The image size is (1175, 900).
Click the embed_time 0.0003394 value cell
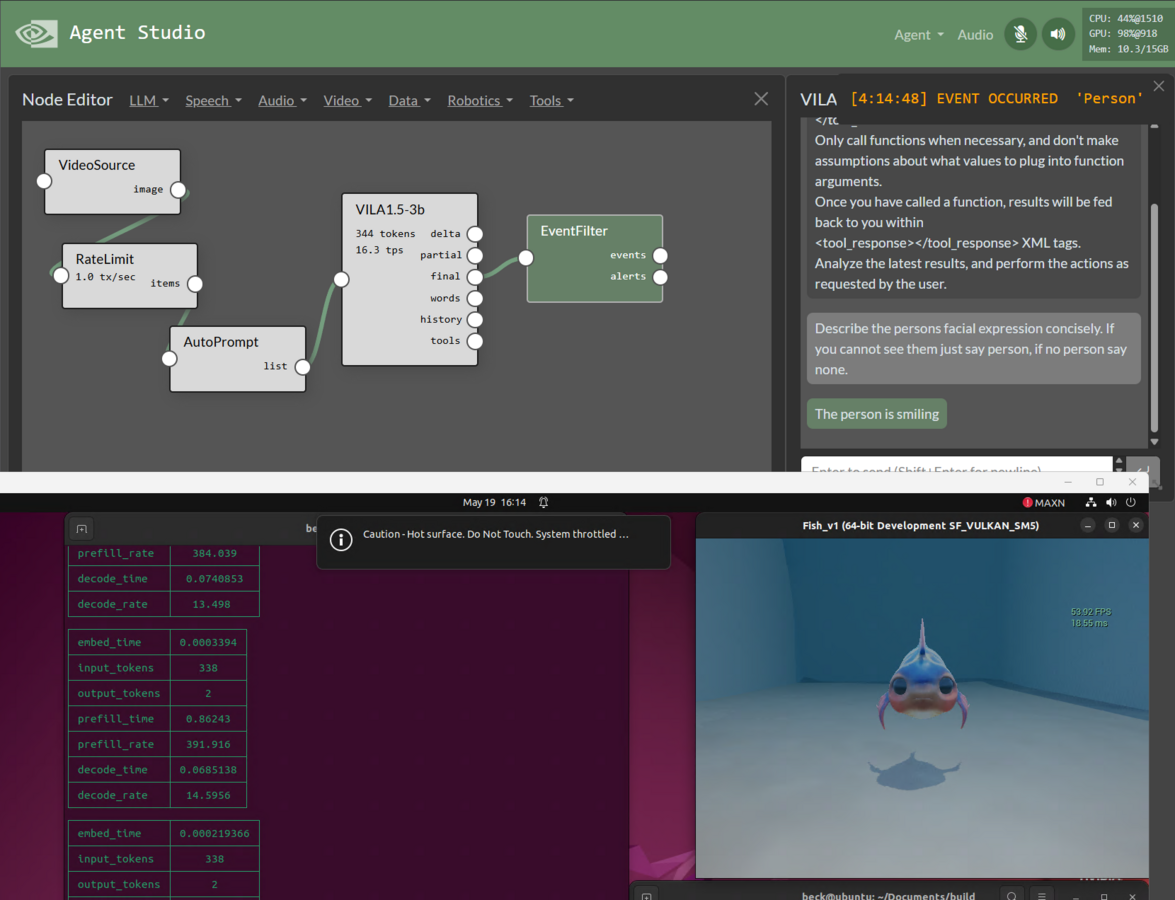coord(208,642)
